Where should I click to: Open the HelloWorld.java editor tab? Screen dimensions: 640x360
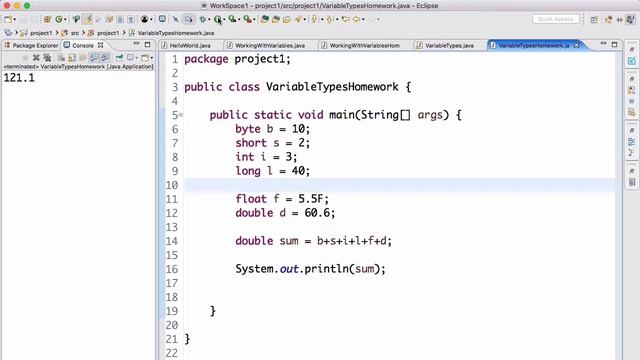[190, 45]
